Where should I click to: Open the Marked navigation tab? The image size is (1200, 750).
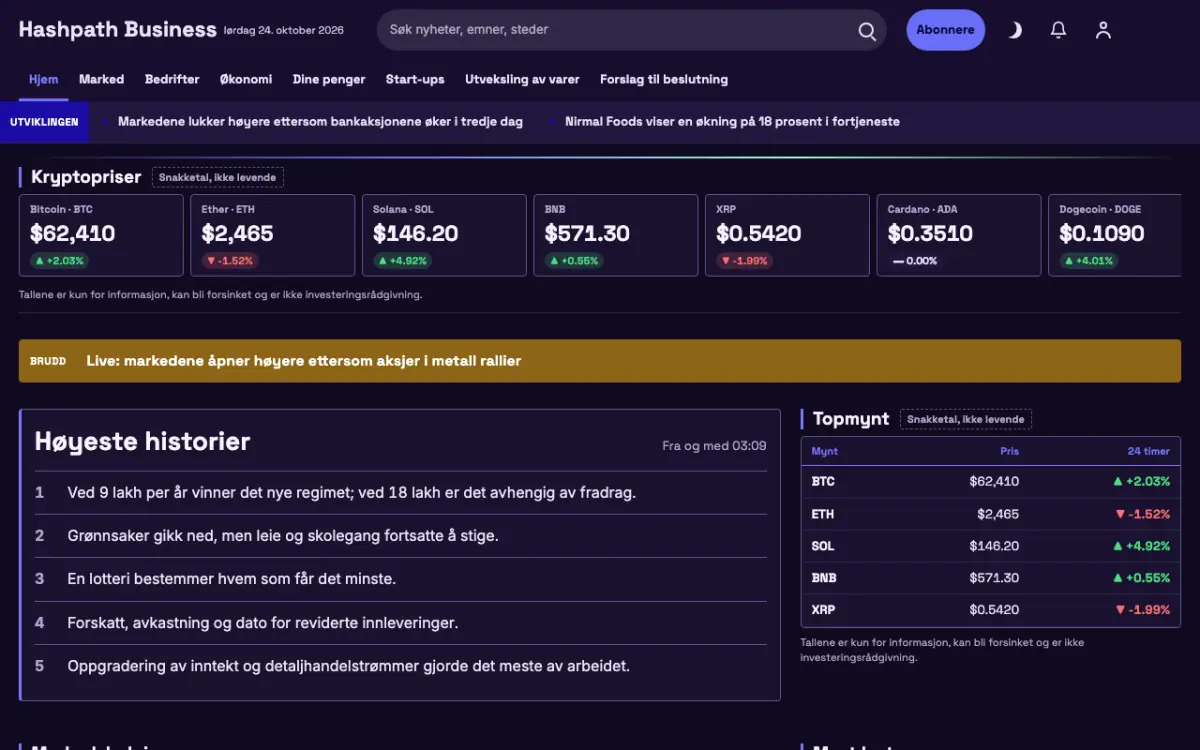click(x=101, y=79)
